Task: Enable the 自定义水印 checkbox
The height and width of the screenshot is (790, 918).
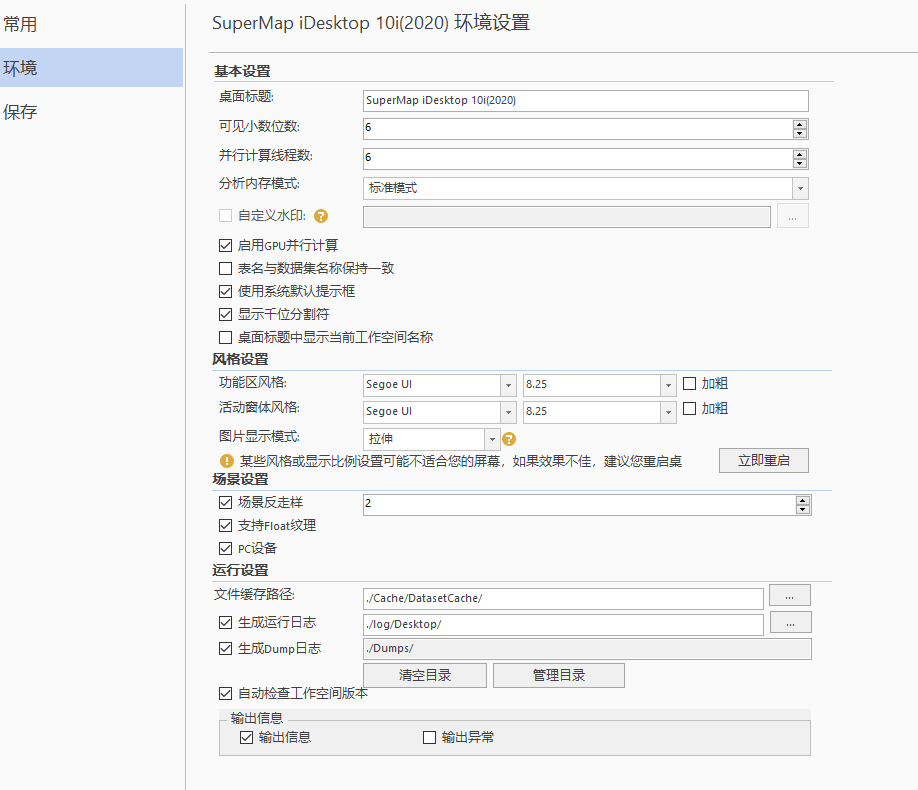Action: click(x=225, y=216)
